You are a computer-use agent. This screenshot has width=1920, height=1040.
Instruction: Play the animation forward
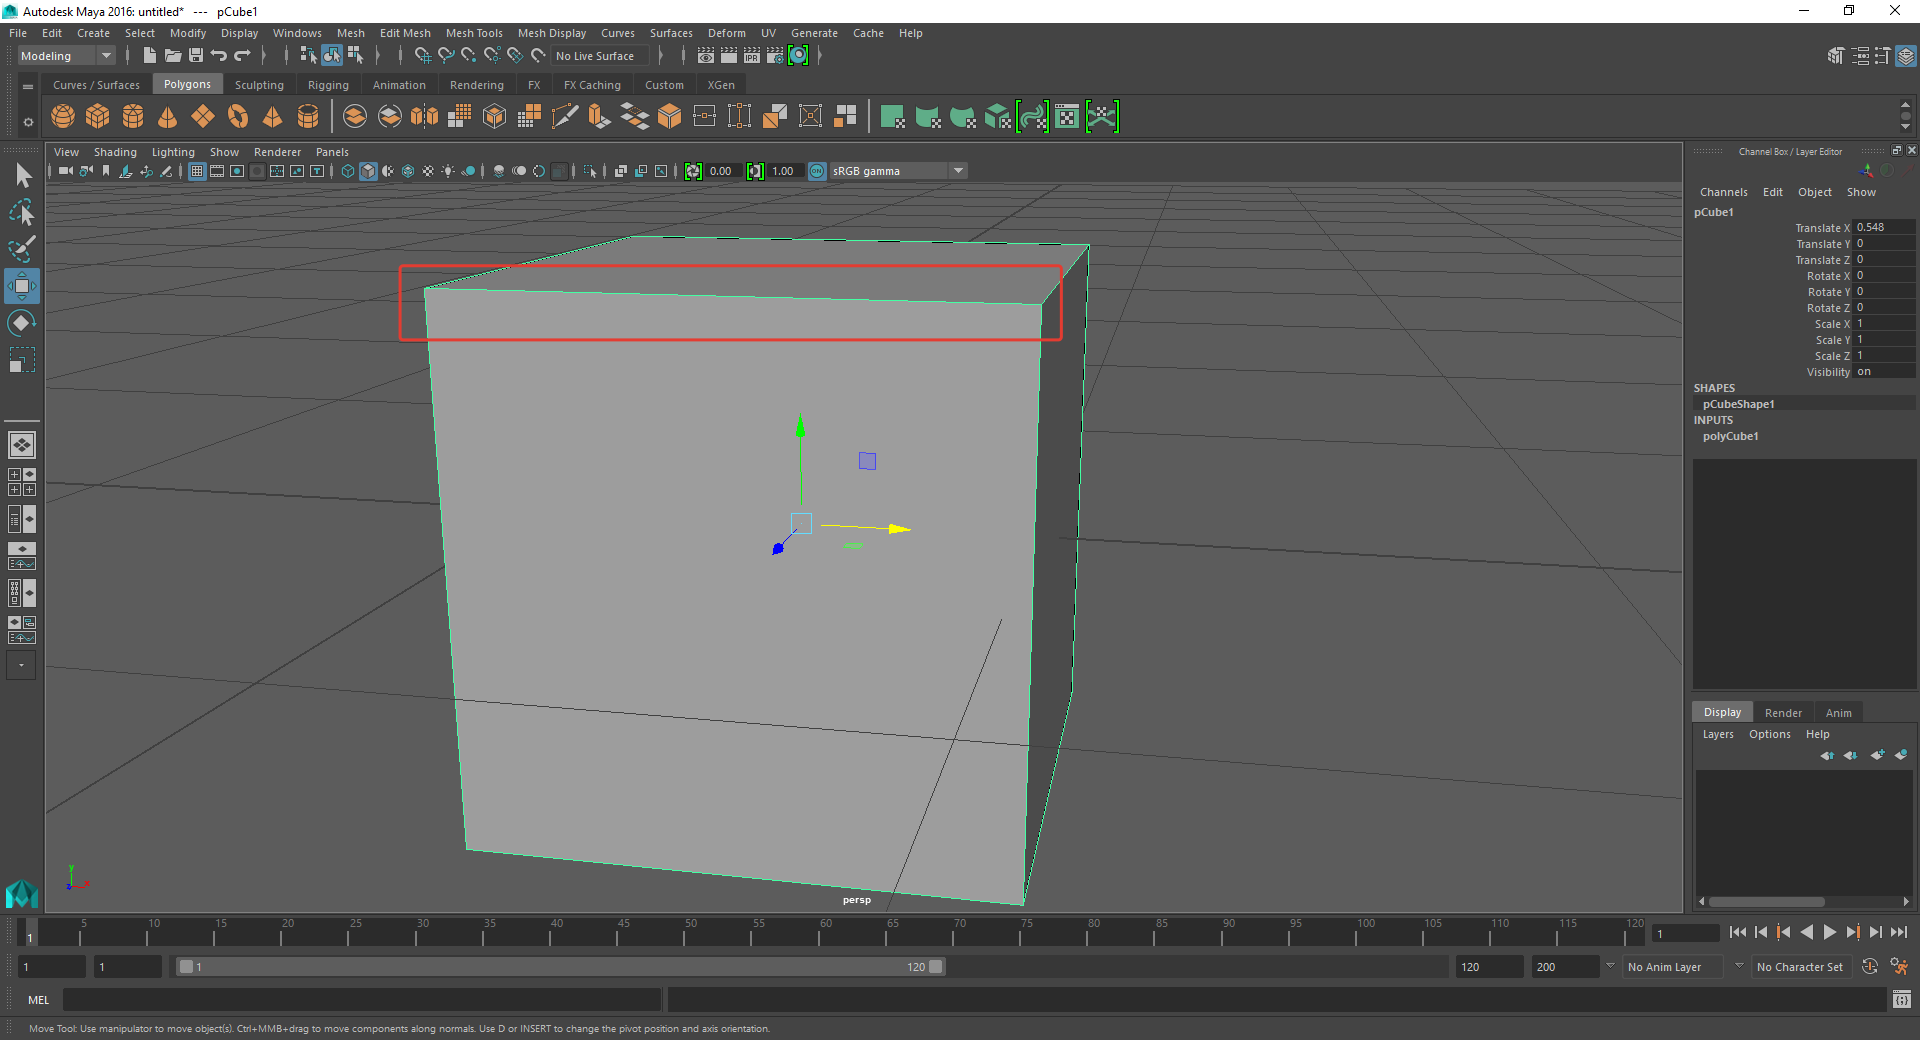tap(1829, 932)
